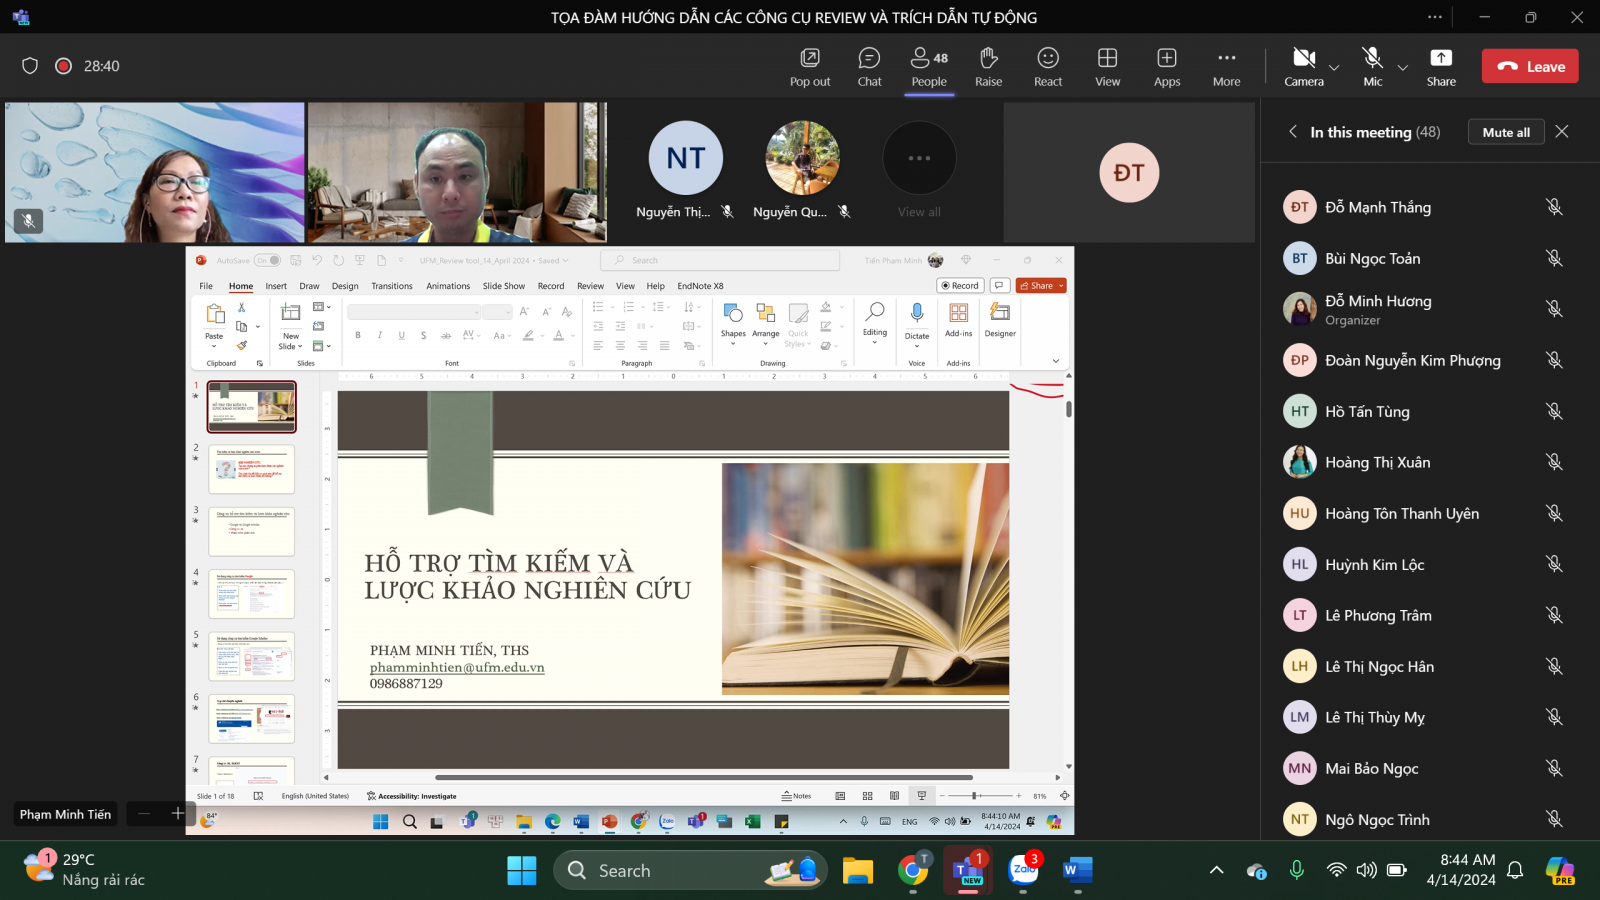Open the React emoji menu
This screenshot has height=900, width=1600.
(x=1047, y=66)
